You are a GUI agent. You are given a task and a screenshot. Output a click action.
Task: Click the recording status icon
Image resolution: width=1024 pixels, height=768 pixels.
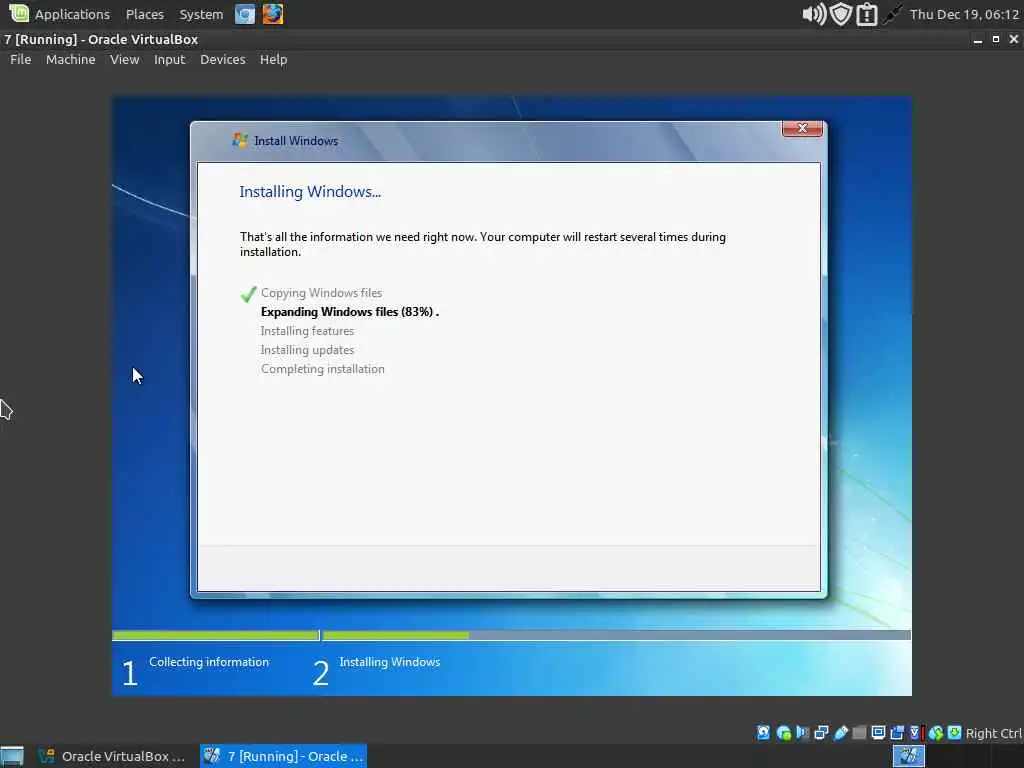click(897, 733)
